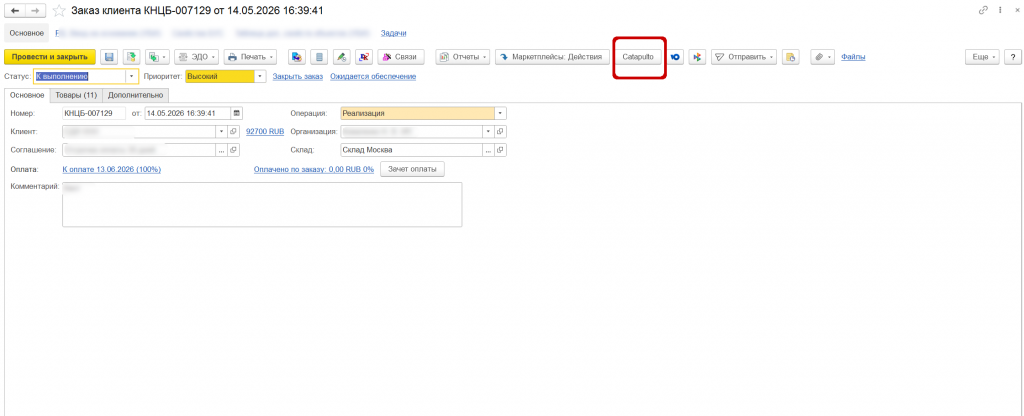Viewport: 1024px width, 416px height.
Task: Click the help question mark button
Action: pos(1013,57)
